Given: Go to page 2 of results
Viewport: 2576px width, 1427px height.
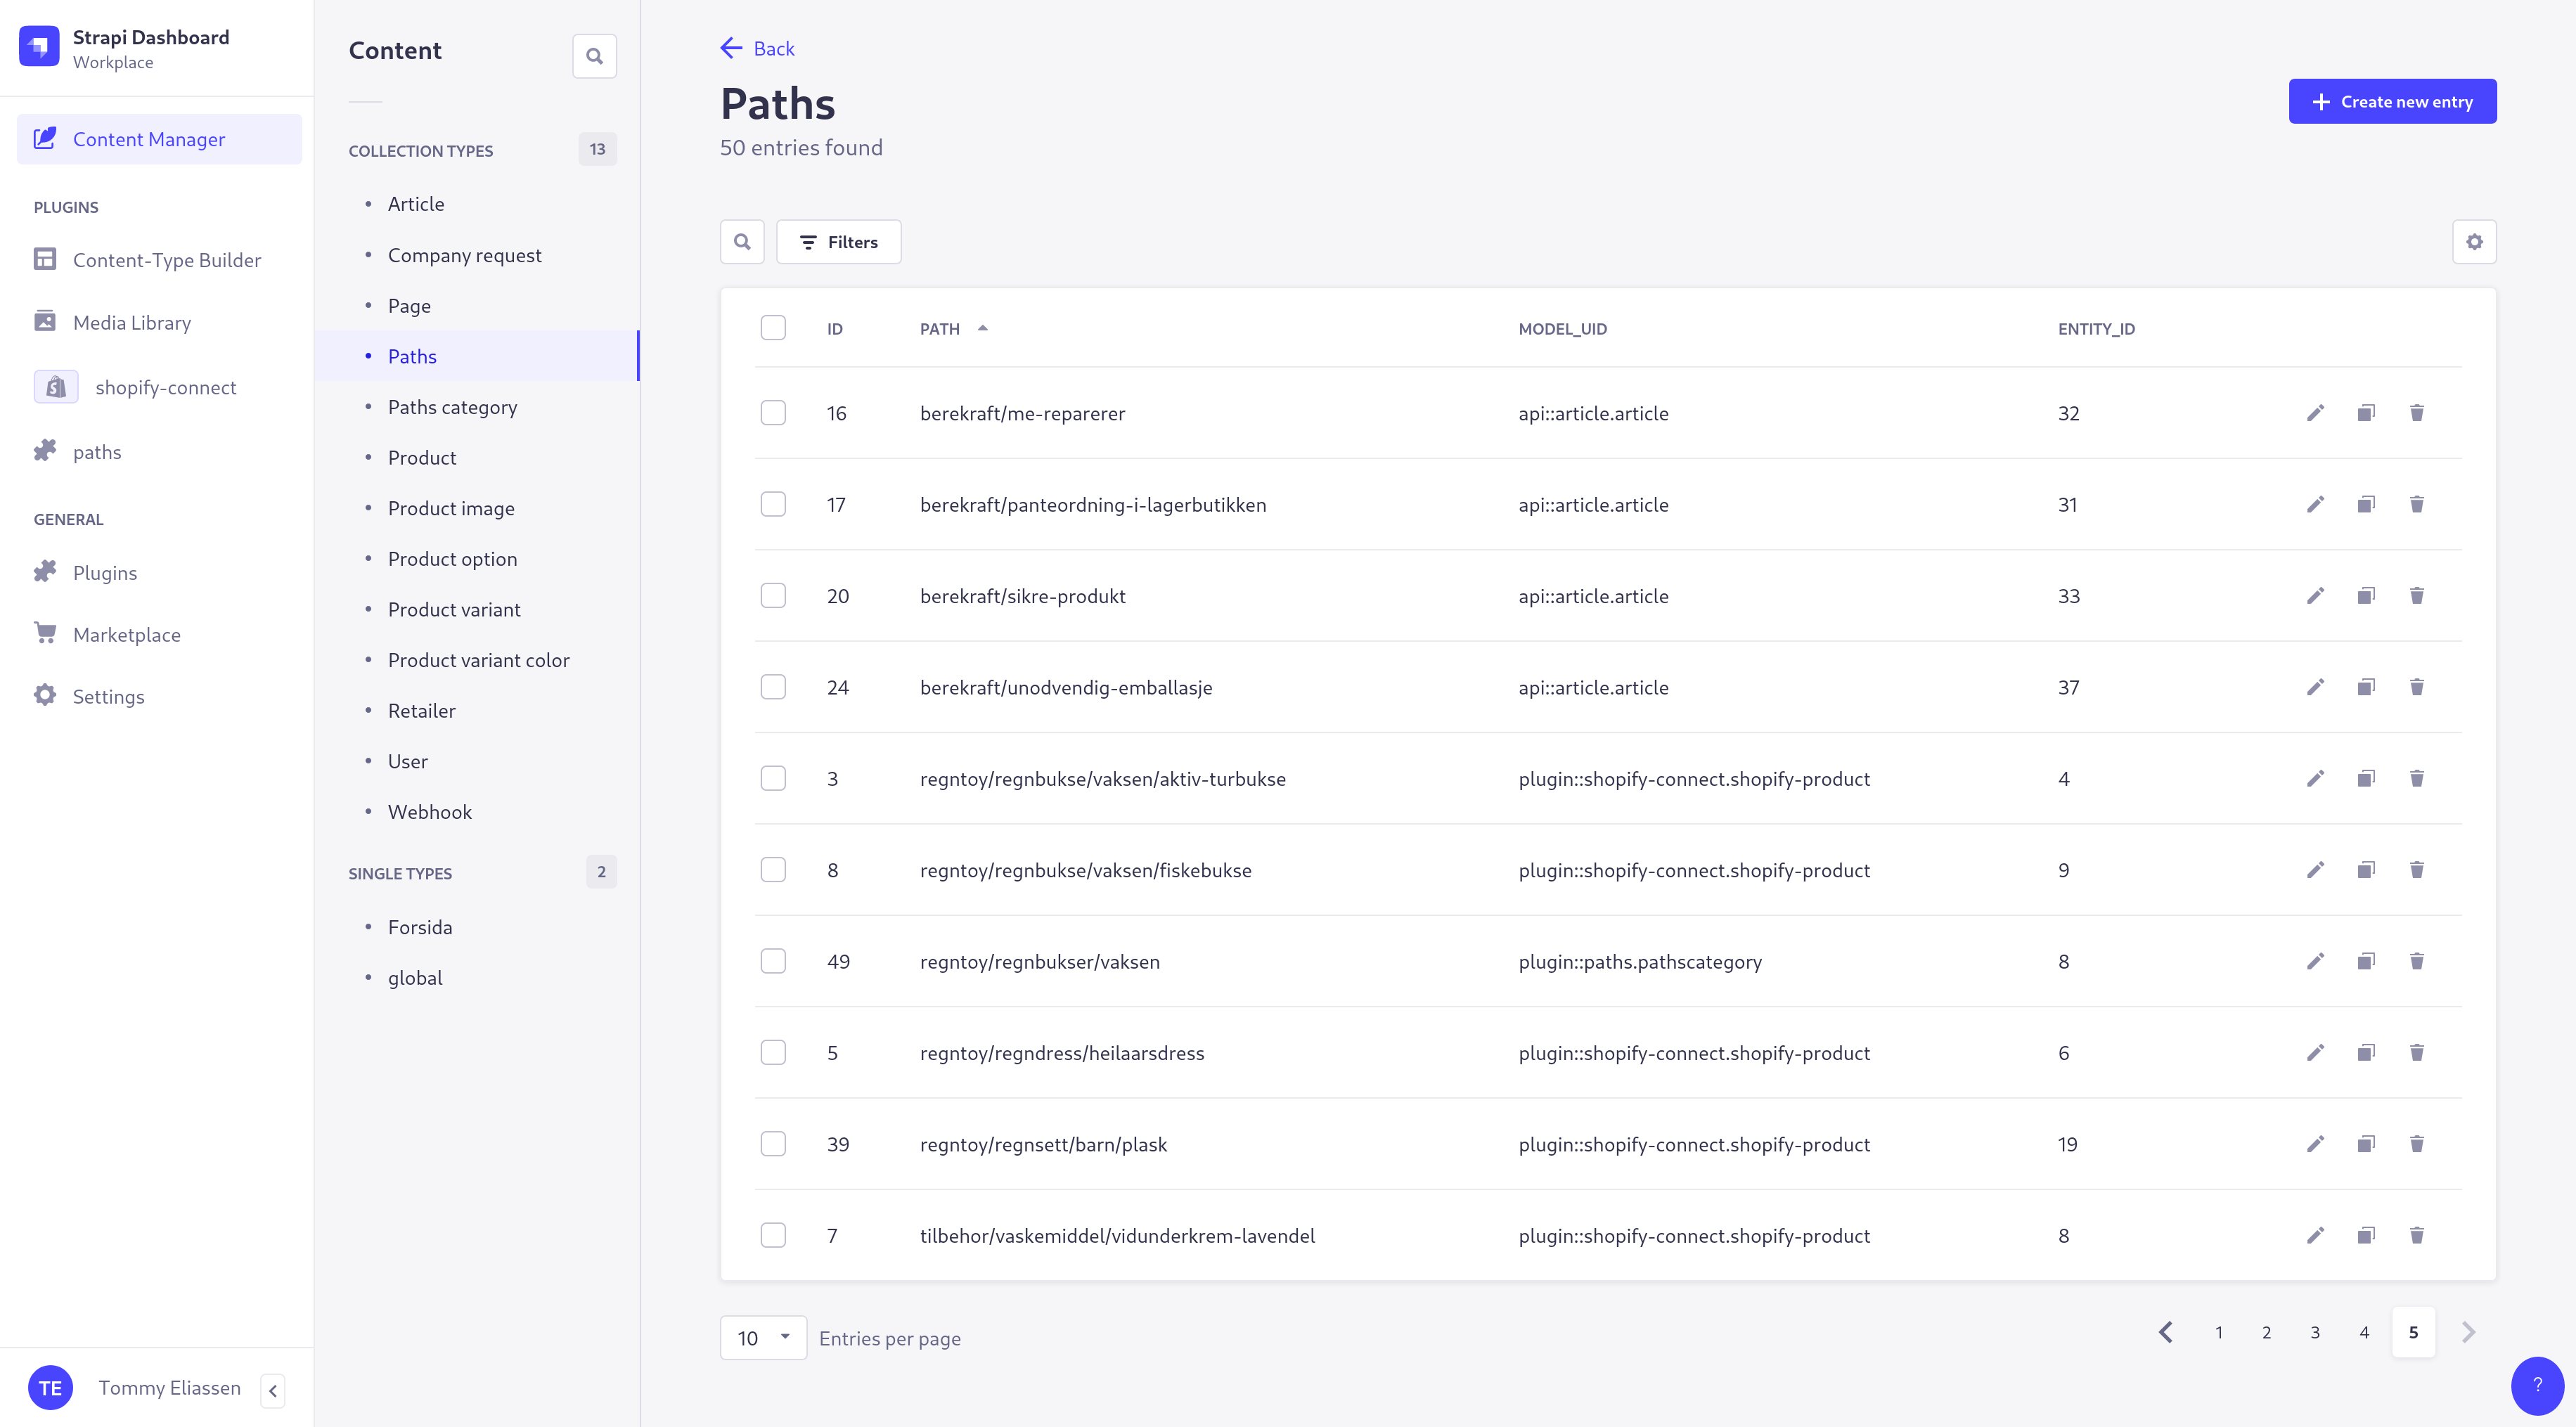Looking at the screenshot, I should coord(2266,1332).
